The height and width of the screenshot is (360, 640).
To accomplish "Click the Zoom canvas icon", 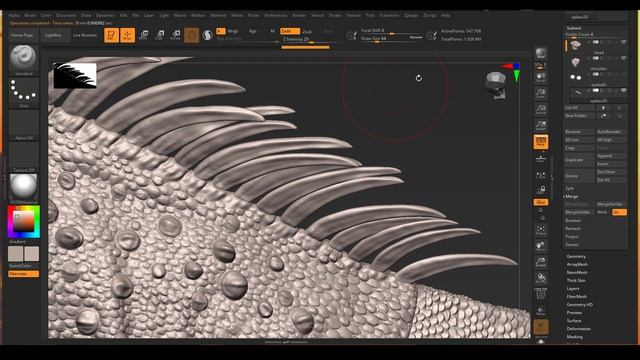I will tap(541, 93).
